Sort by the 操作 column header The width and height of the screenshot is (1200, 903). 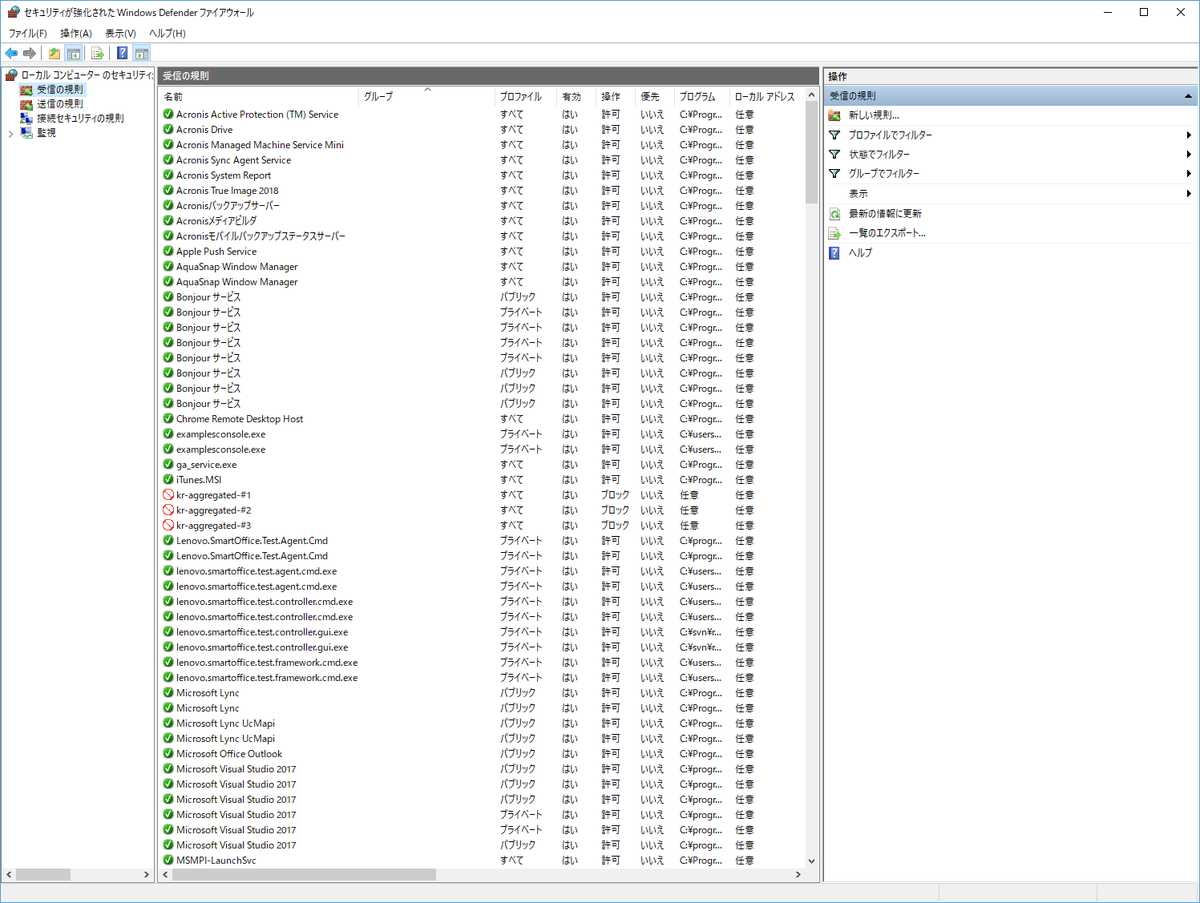point(616,97)
